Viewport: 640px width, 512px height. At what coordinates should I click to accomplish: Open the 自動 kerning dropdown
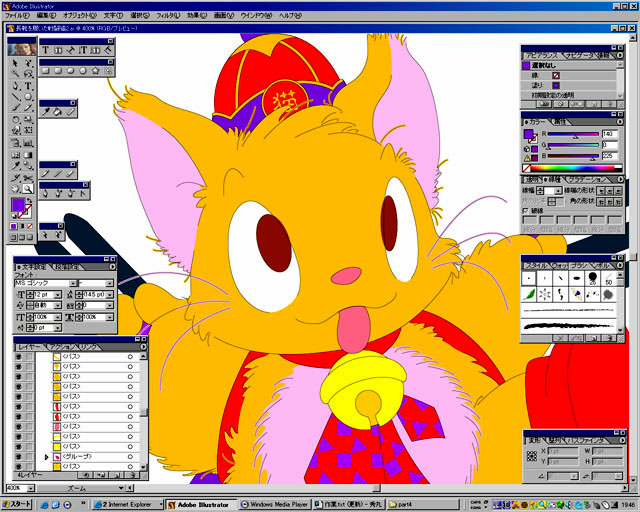pyautogui.click(x=57, y=305)
